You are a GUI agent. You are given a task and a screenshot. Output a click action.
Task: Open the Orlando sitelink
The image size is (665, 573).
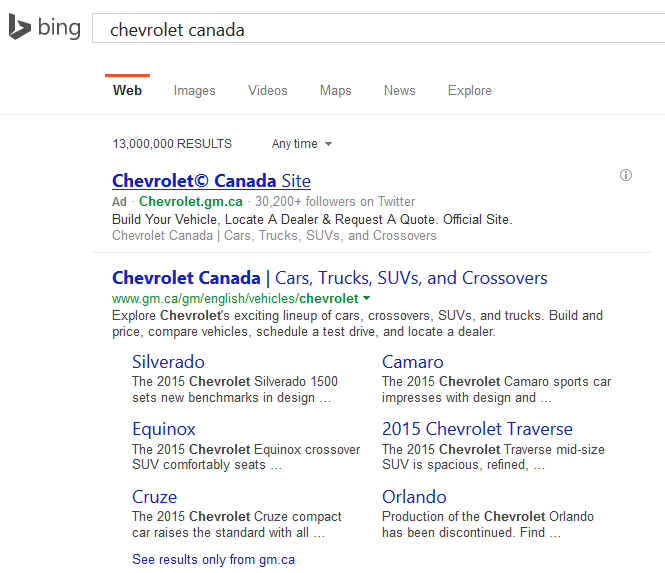(x=414, y=497)
